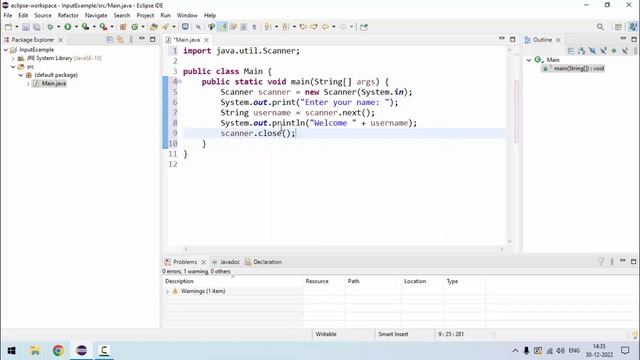This screenshot has height=360, width=640.
Task: Open the Navigate menu
Action: [96, 16]
